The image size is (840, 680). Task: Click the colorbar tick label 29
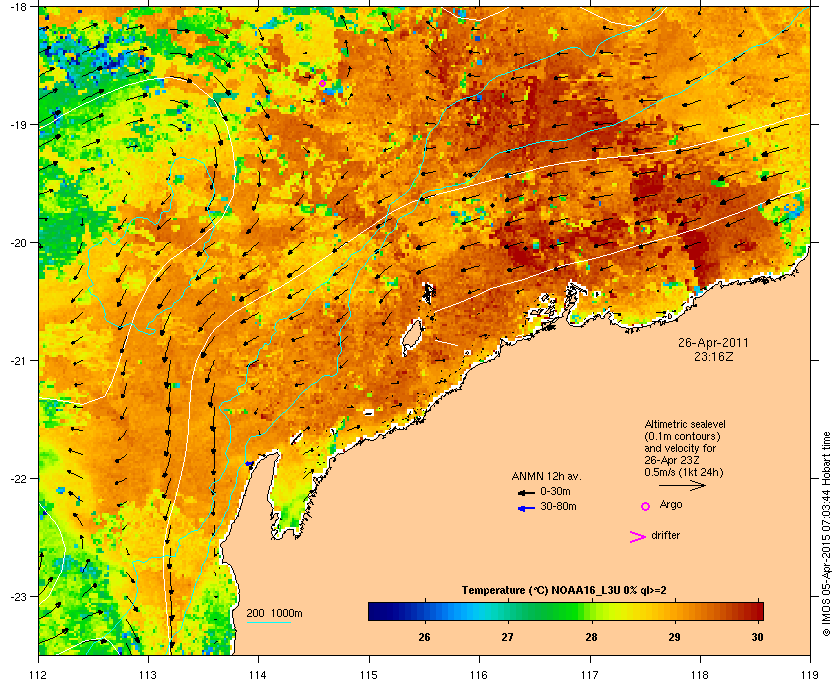pos(674,637)
